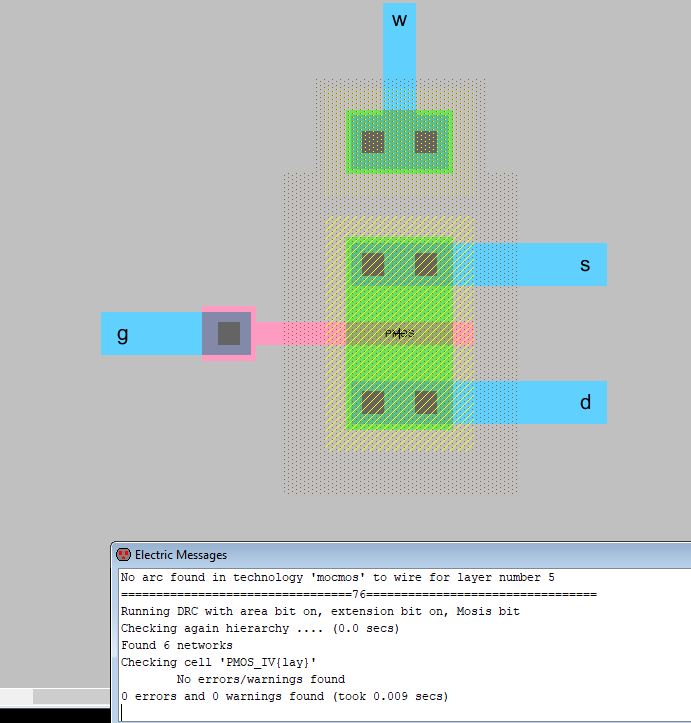Select the gate's poly-metal contact square
This screenshot has width=691, height=723.
(x=228, y=333)
